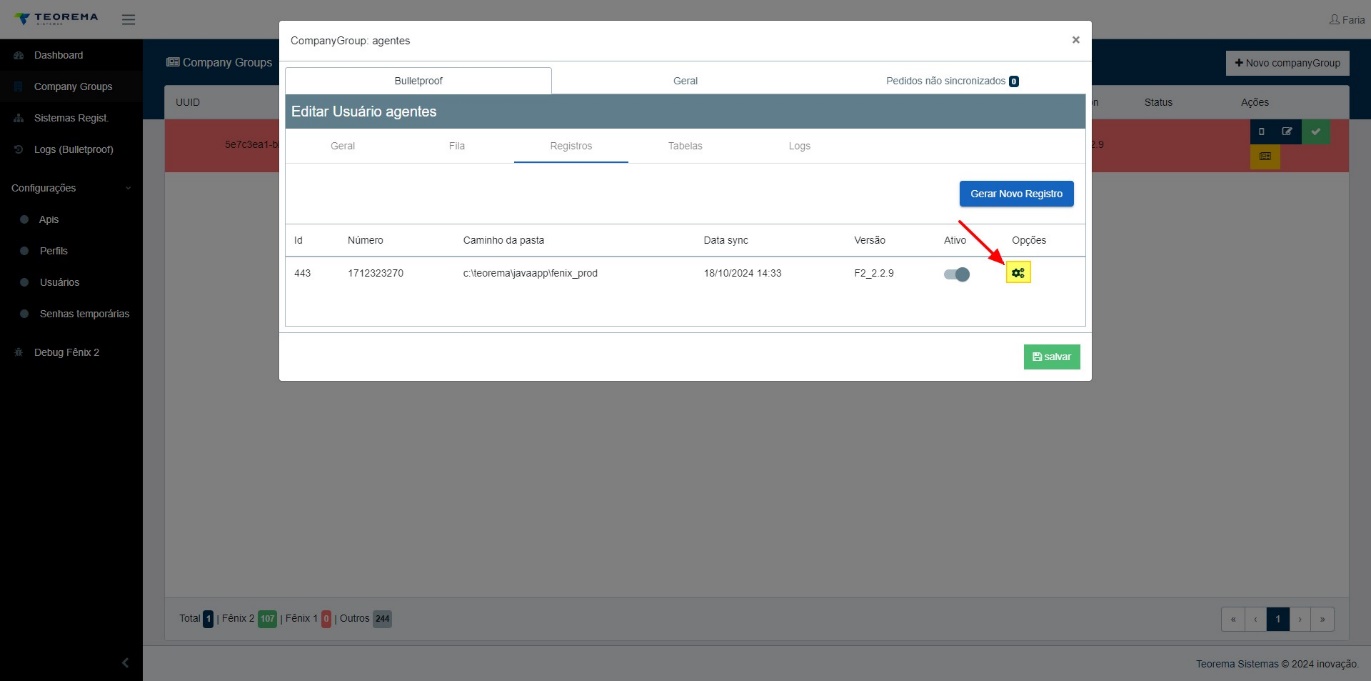The image size is (1371, 681).
Task: Go to next page pagination button
Action: 1300,619
